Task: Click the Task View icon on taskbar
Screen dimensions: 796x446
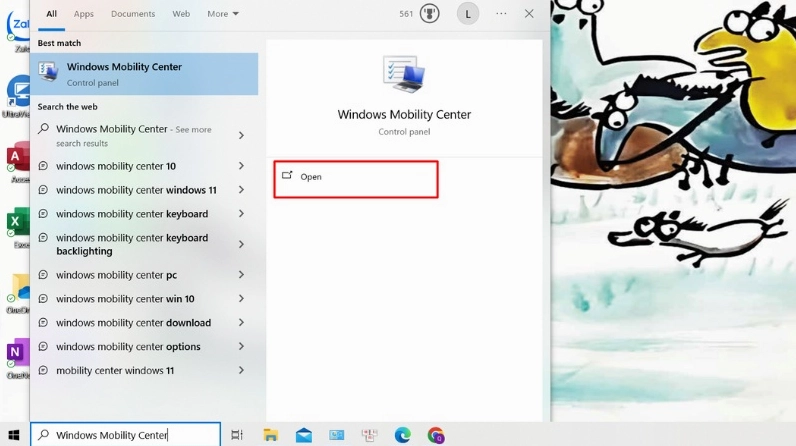Action: coord(237,435)
